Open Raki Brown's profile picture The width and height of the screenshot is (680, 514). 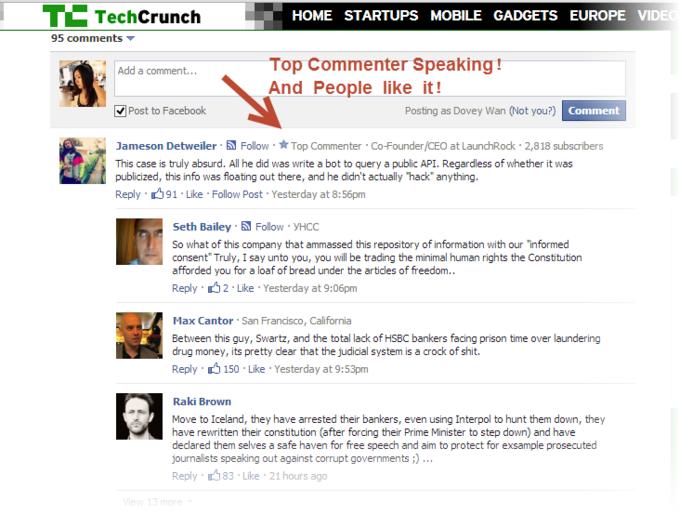139,416
